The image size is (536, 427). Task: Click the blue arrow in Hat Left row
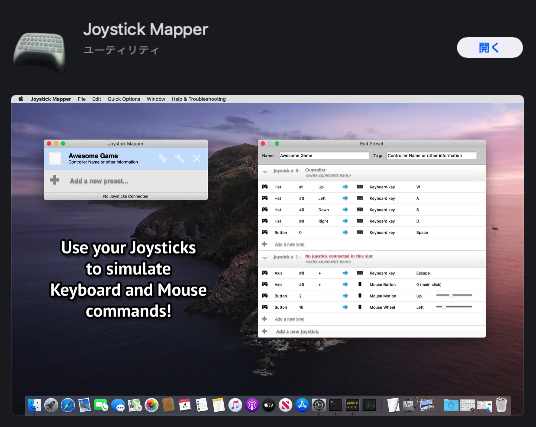[x=345, y=198]
